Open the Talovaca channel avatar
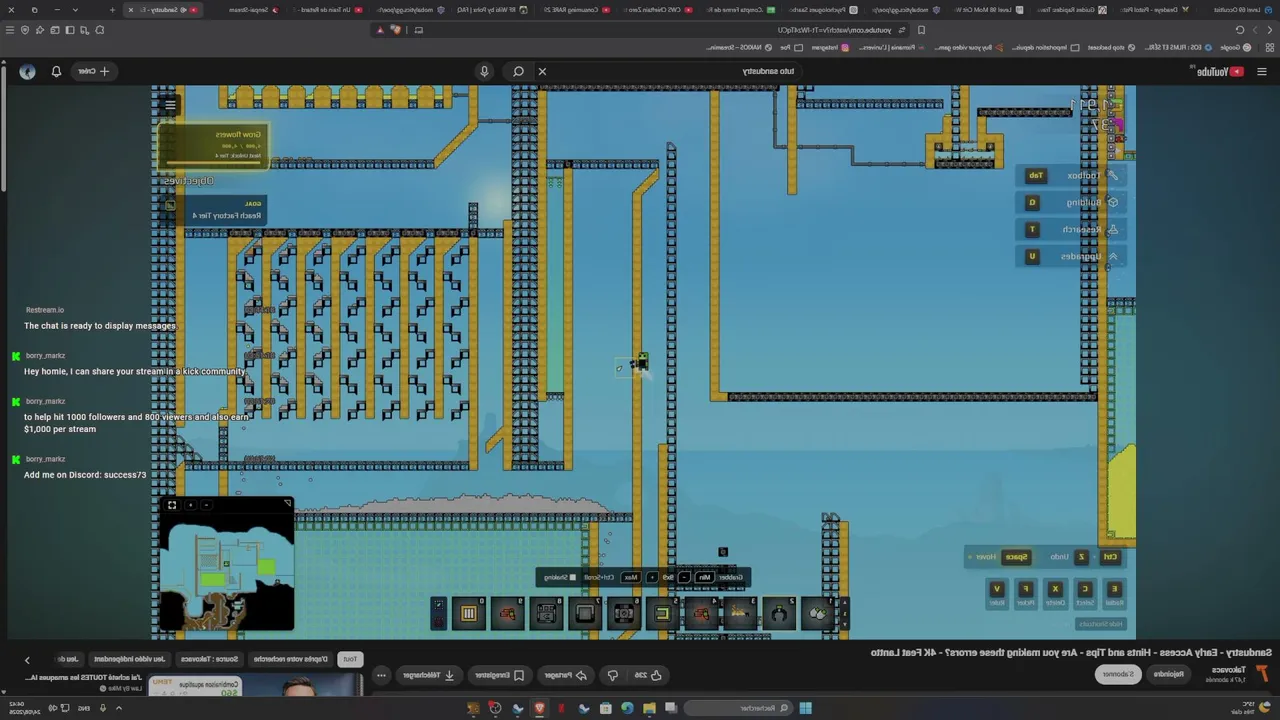The image size is (1280, 720). pyautogui.click(x=1262, y=674)
